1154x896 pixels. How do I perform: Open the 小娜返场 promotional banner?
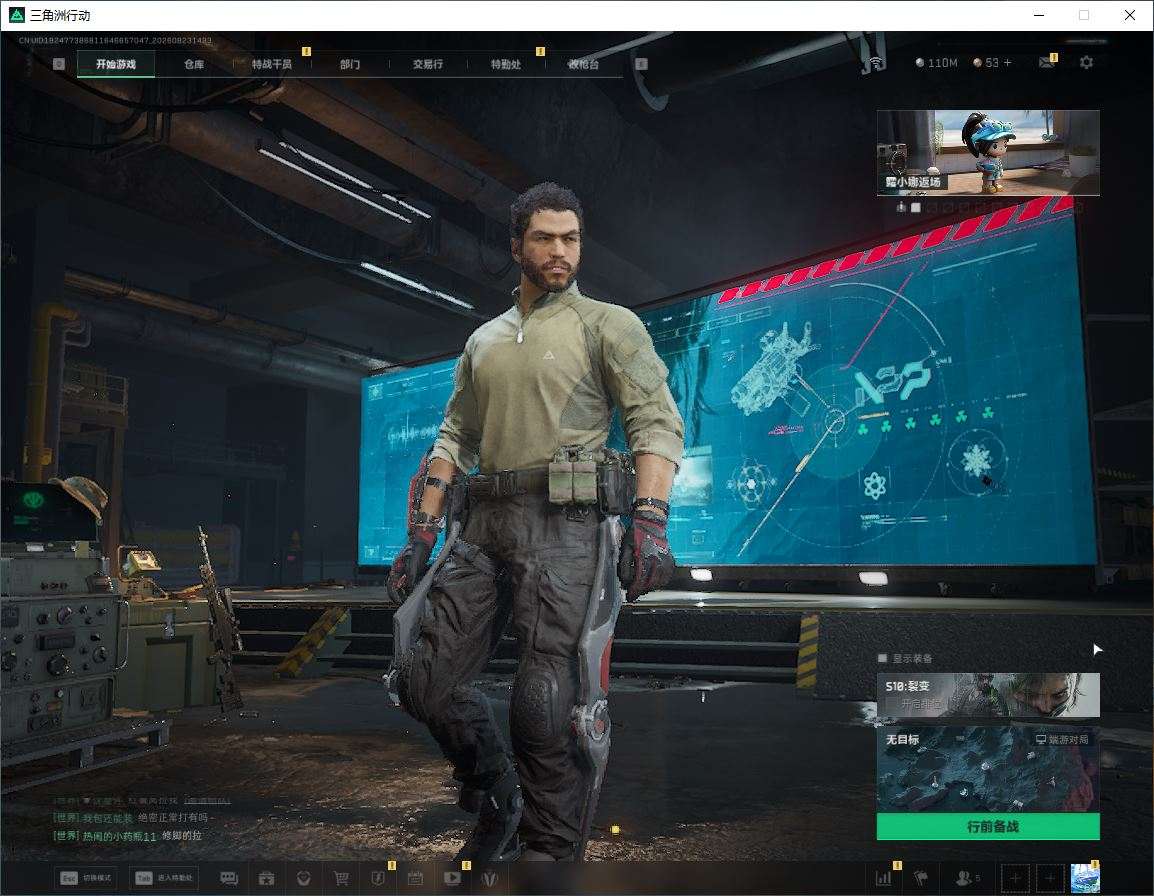(988, 152)
